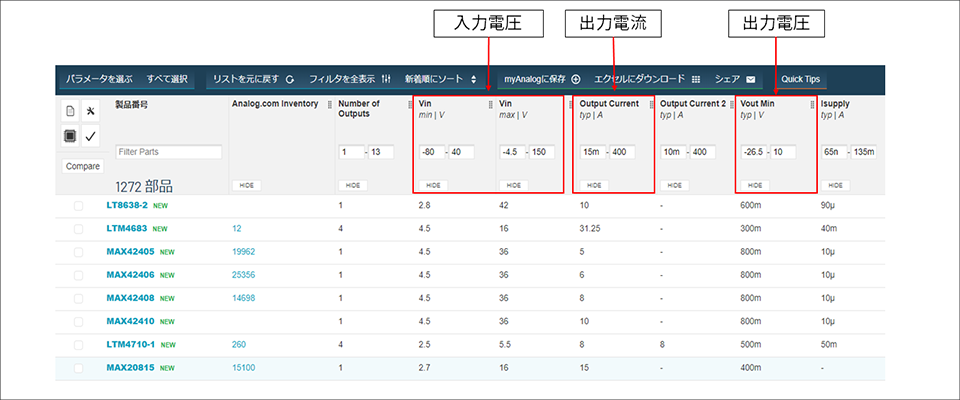Click the Output Current 2 10m field

coord(673,152)
